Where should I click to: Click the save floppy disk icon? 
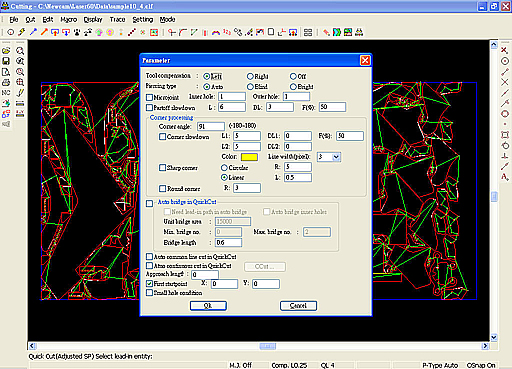pos(6,61)
